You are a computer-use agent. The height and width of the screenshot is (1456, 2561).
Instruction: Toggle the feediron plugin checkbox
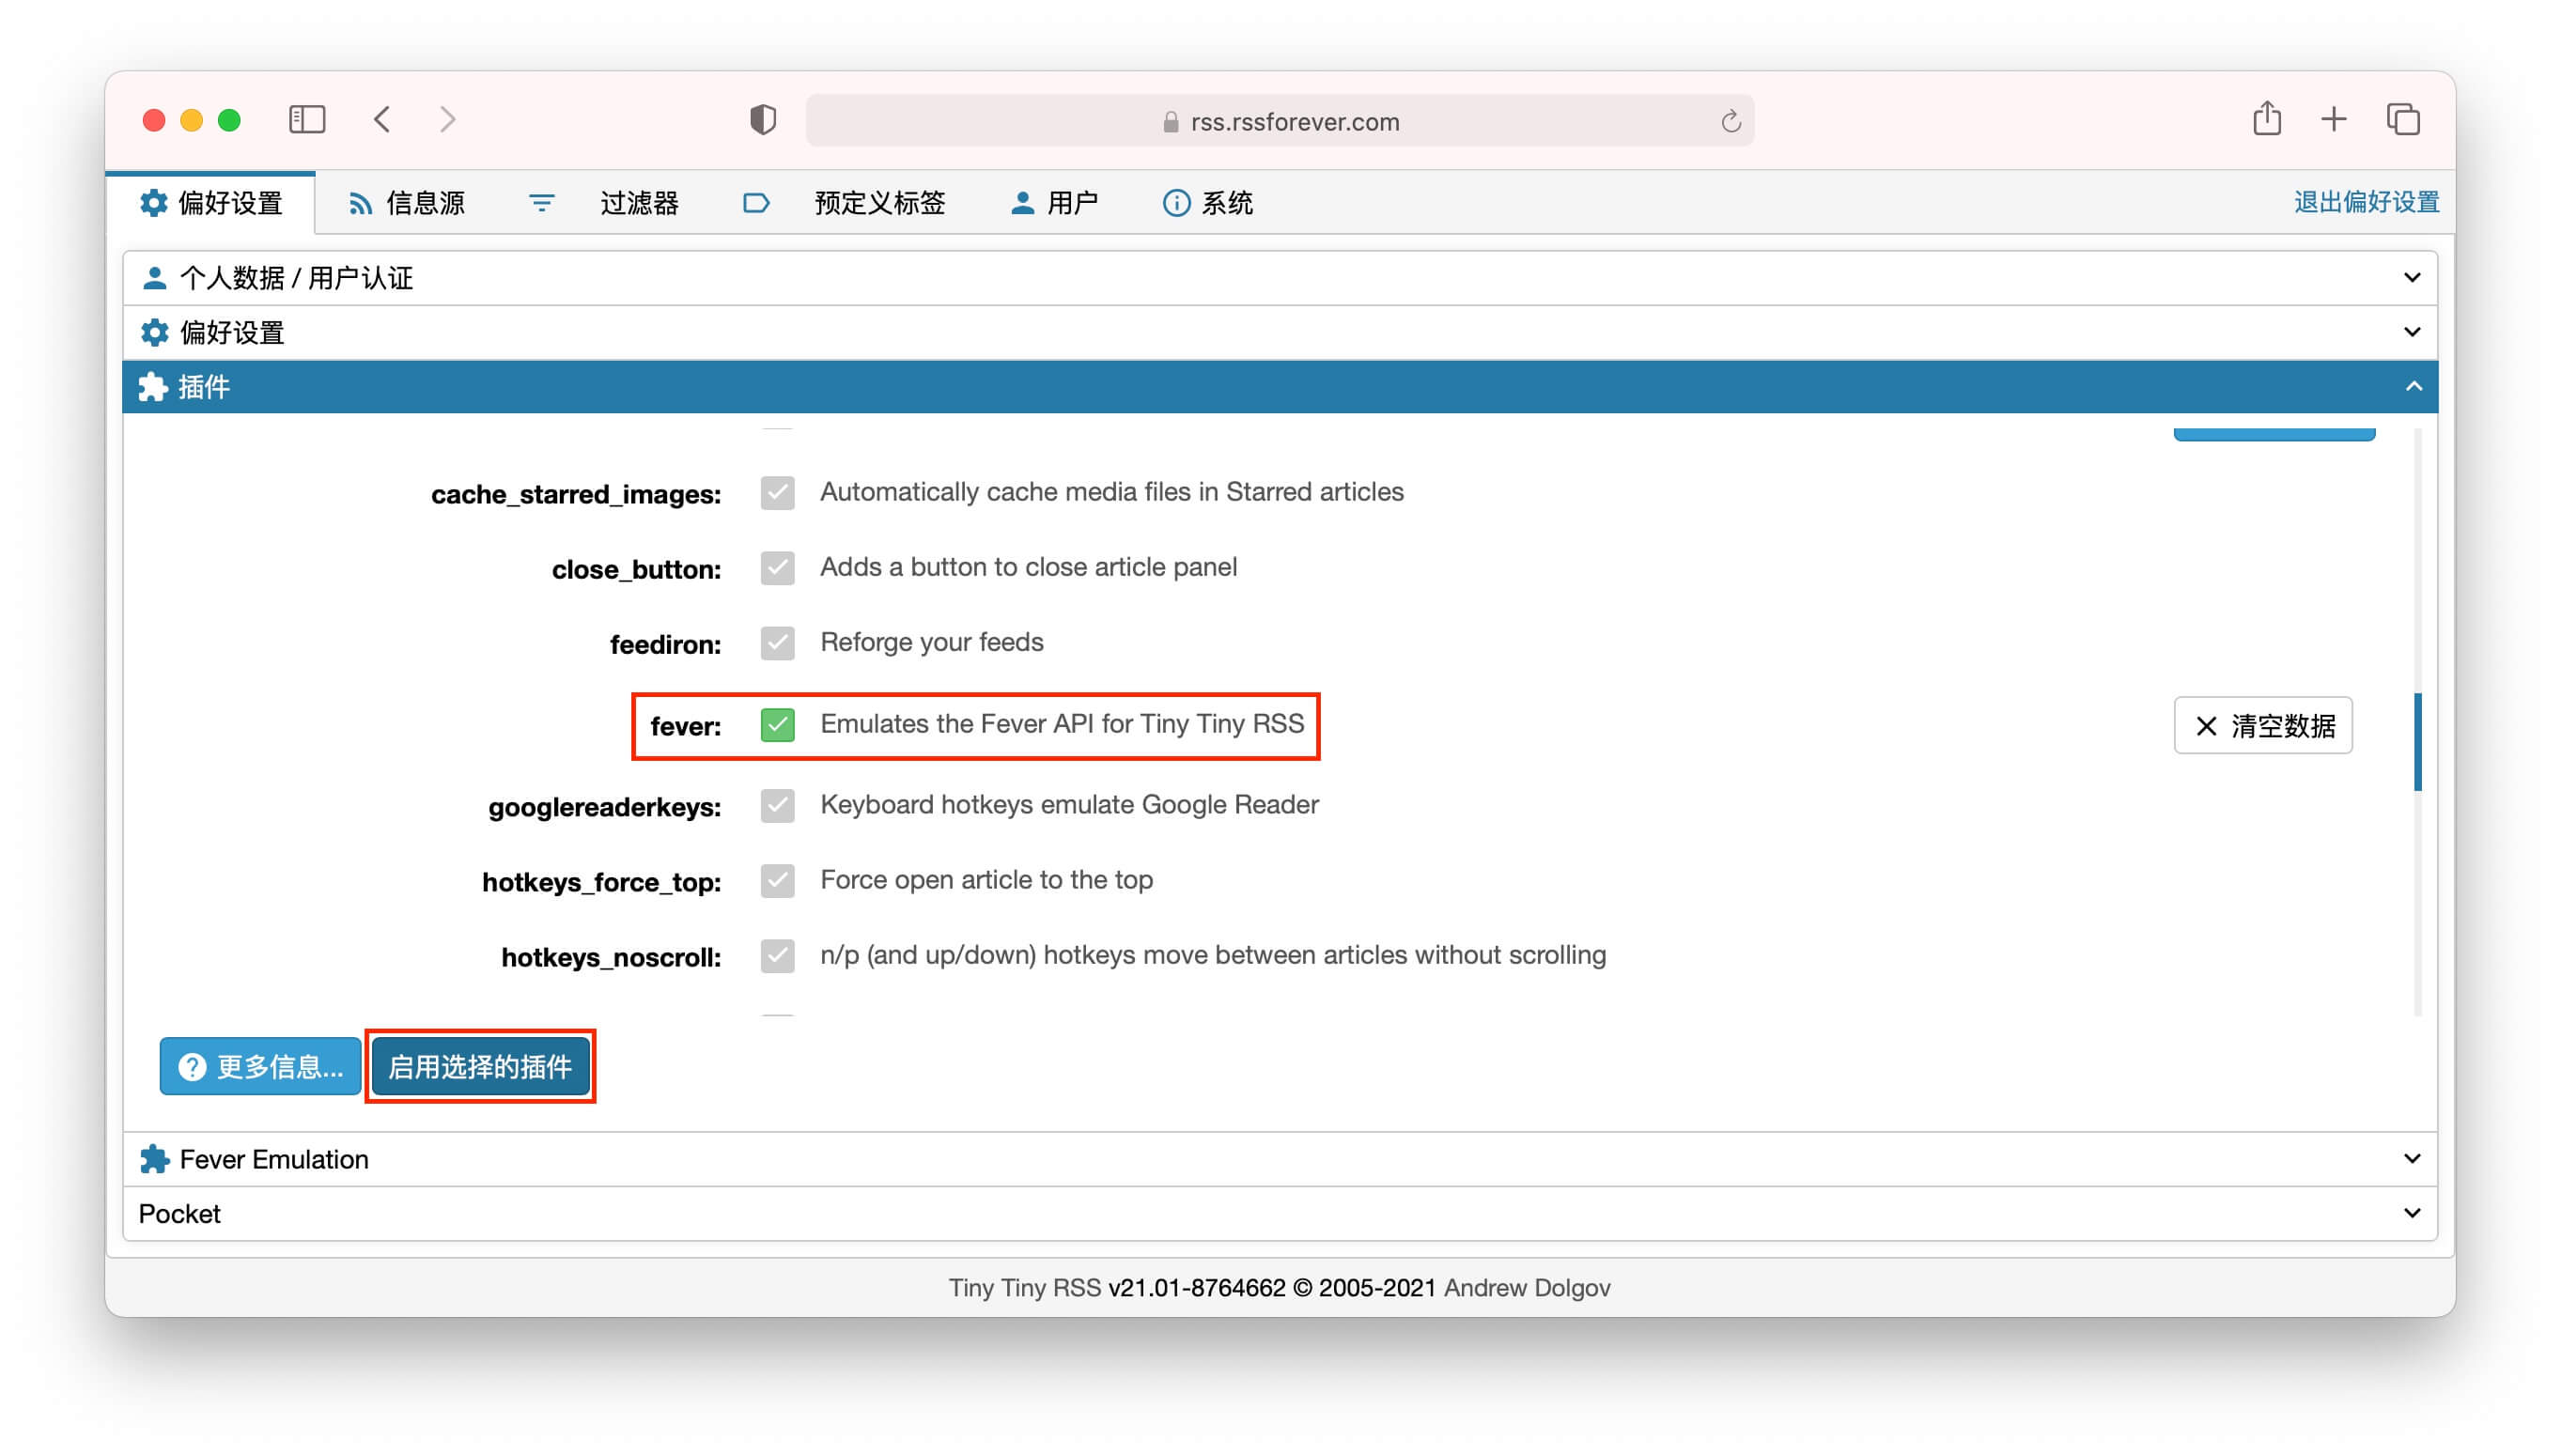777,643
